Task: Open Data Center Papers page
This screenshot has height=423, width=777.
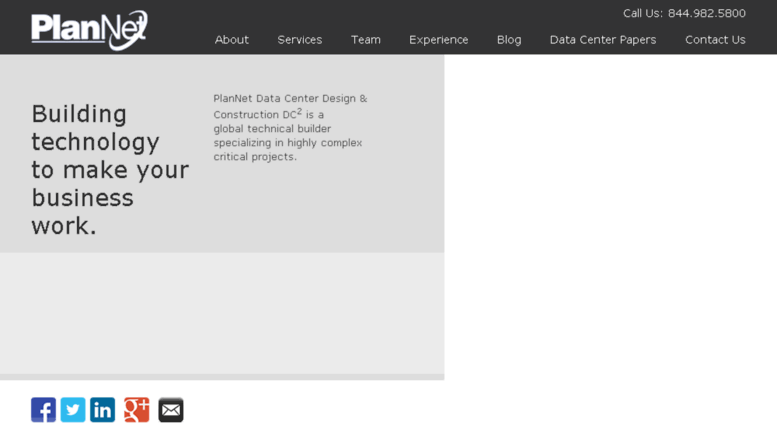Action: pos(603,40)
